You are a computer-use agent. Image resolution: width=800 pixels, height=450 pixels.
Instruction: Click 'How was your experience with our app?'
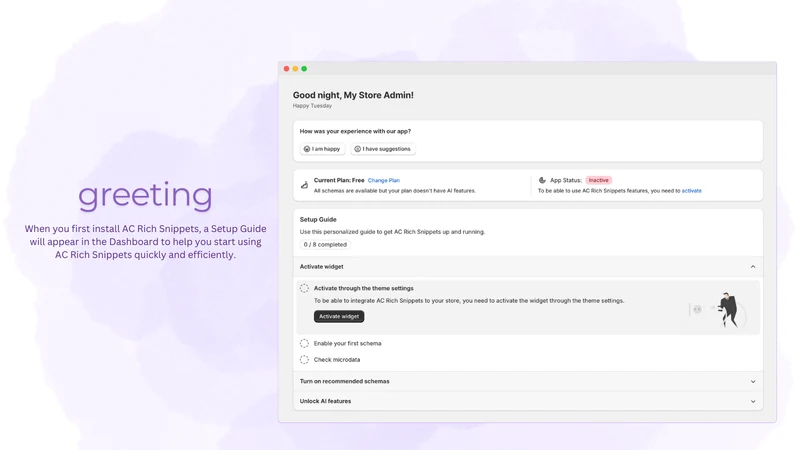coord(355,131)
